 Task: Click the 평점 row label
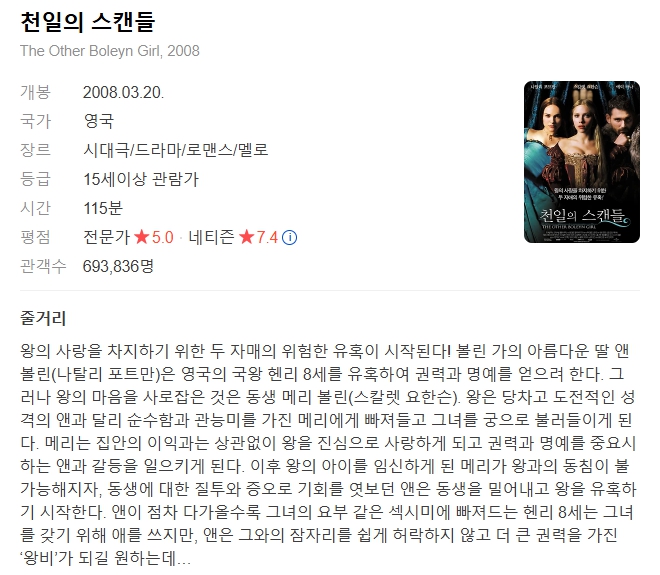coord(35,237)
